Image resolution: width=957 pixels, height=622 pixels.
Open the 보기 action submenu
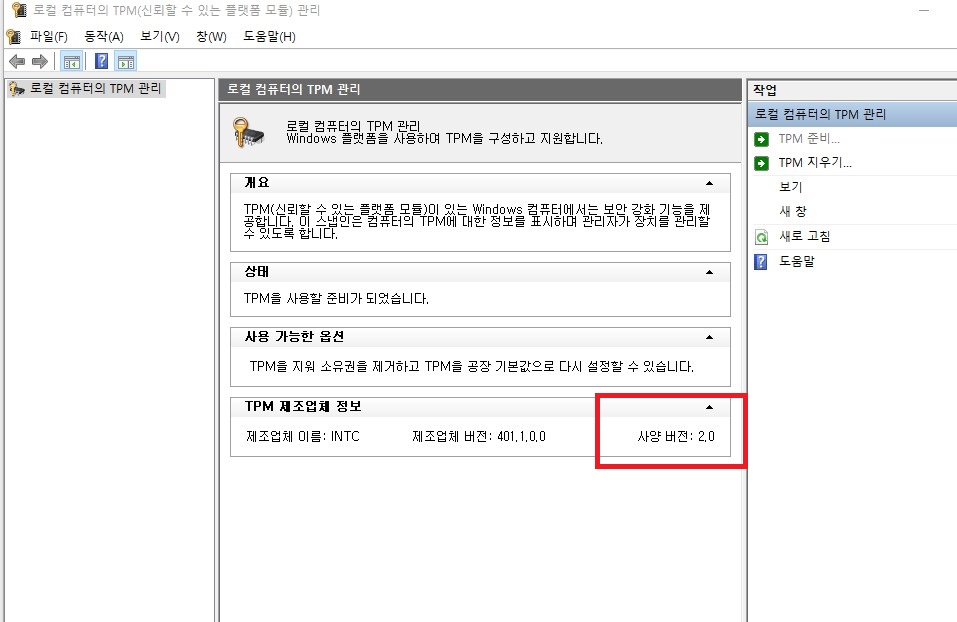tap(790, 187)
